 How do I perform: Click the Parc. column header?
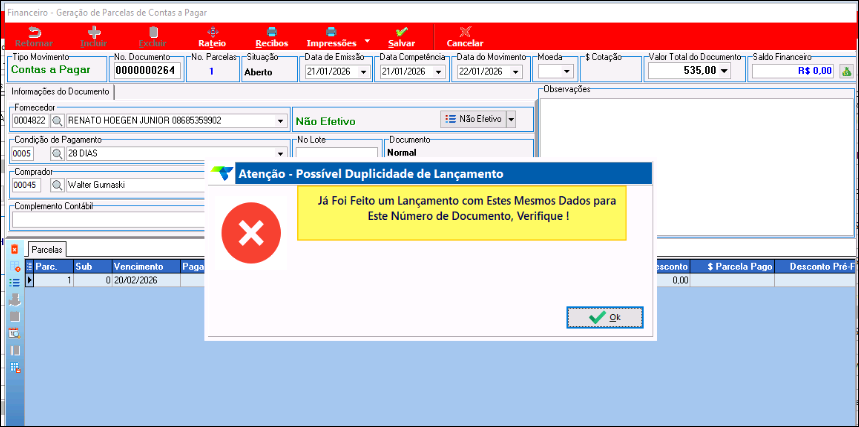(53, 266)
